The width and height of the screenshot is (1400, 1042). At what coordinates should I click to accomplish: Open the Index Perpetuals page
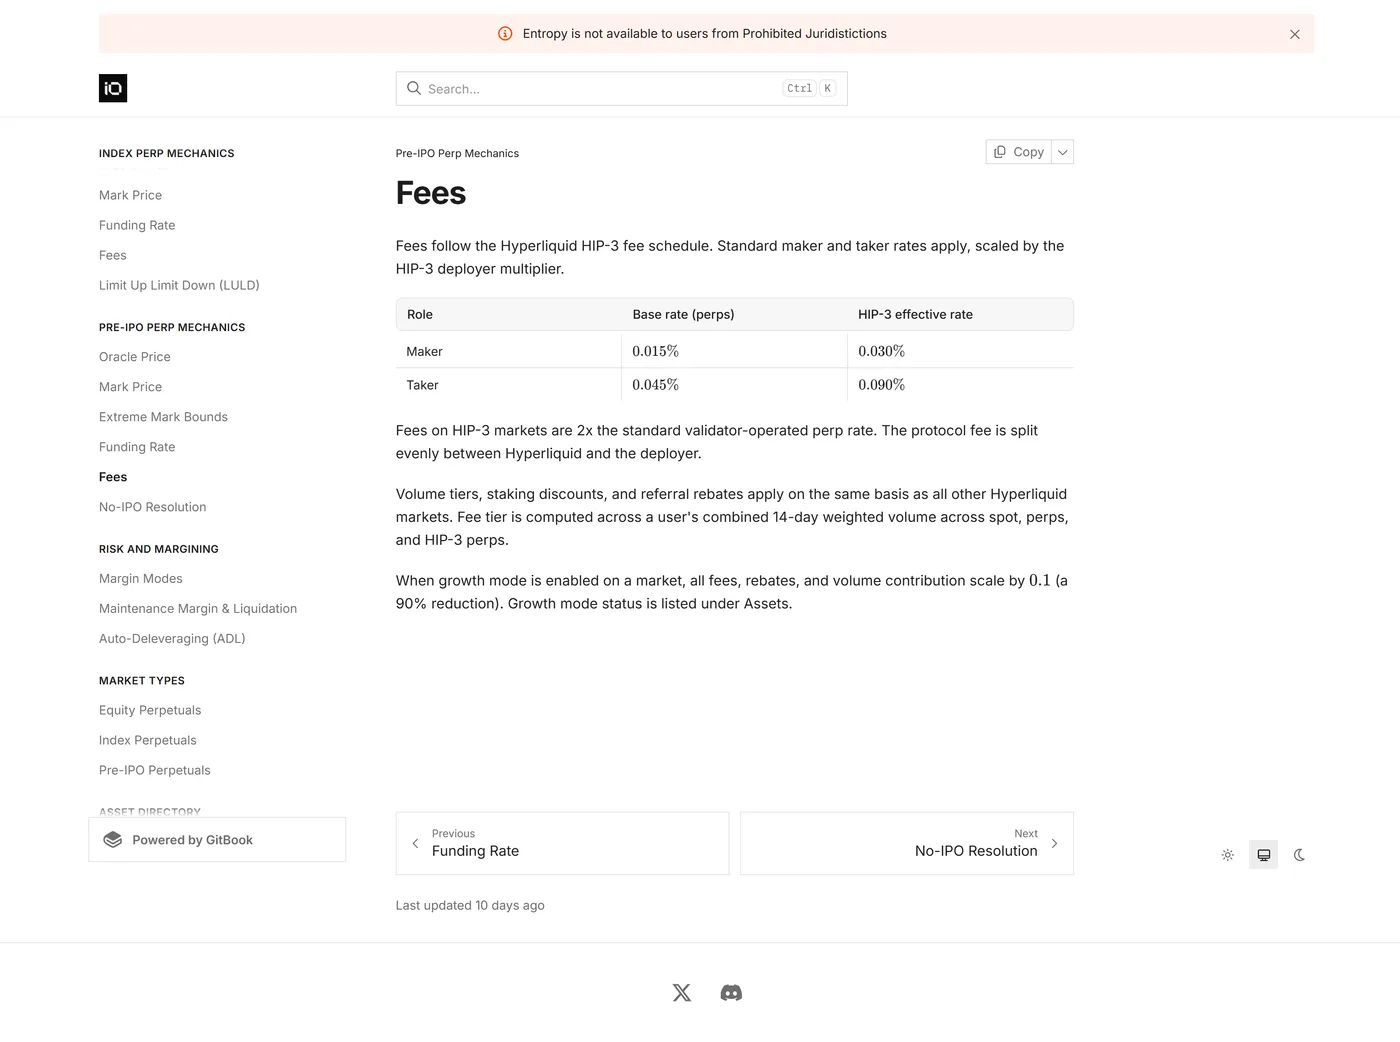click(x=148, y=740)
